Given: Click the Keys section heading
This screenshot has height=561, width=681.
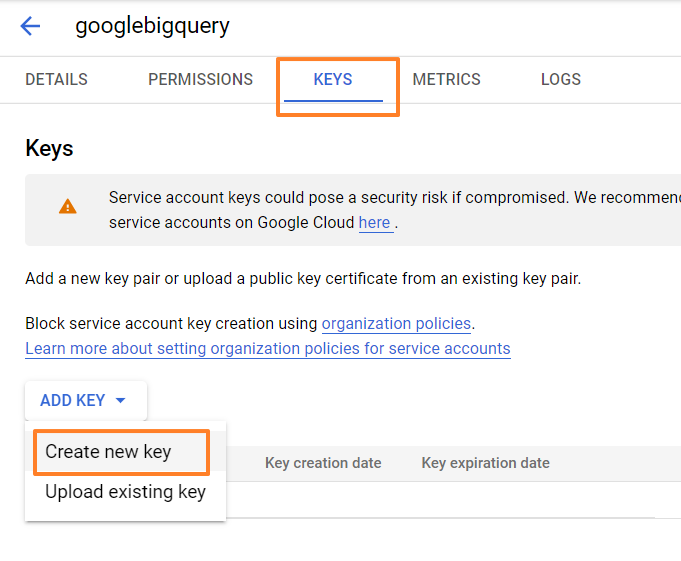Looking at the screenshot, I should pos(49,149).
